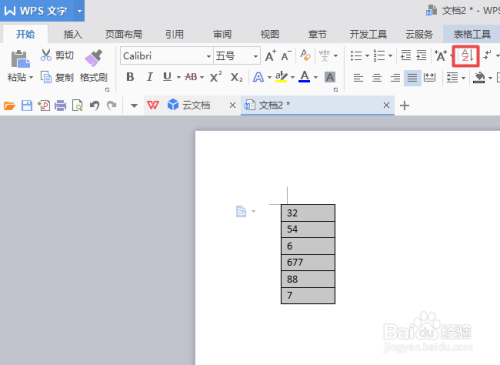Click the print preview icon
Screen dimensions: 500x365
pyautogui.click(x=77, y=106)
